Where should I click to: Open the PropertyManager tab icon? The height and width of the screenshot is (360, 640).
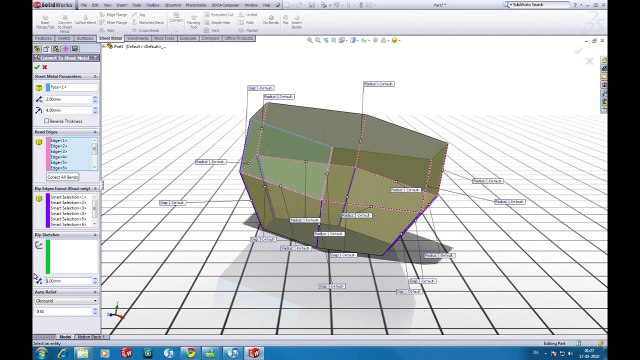(46, 49)
